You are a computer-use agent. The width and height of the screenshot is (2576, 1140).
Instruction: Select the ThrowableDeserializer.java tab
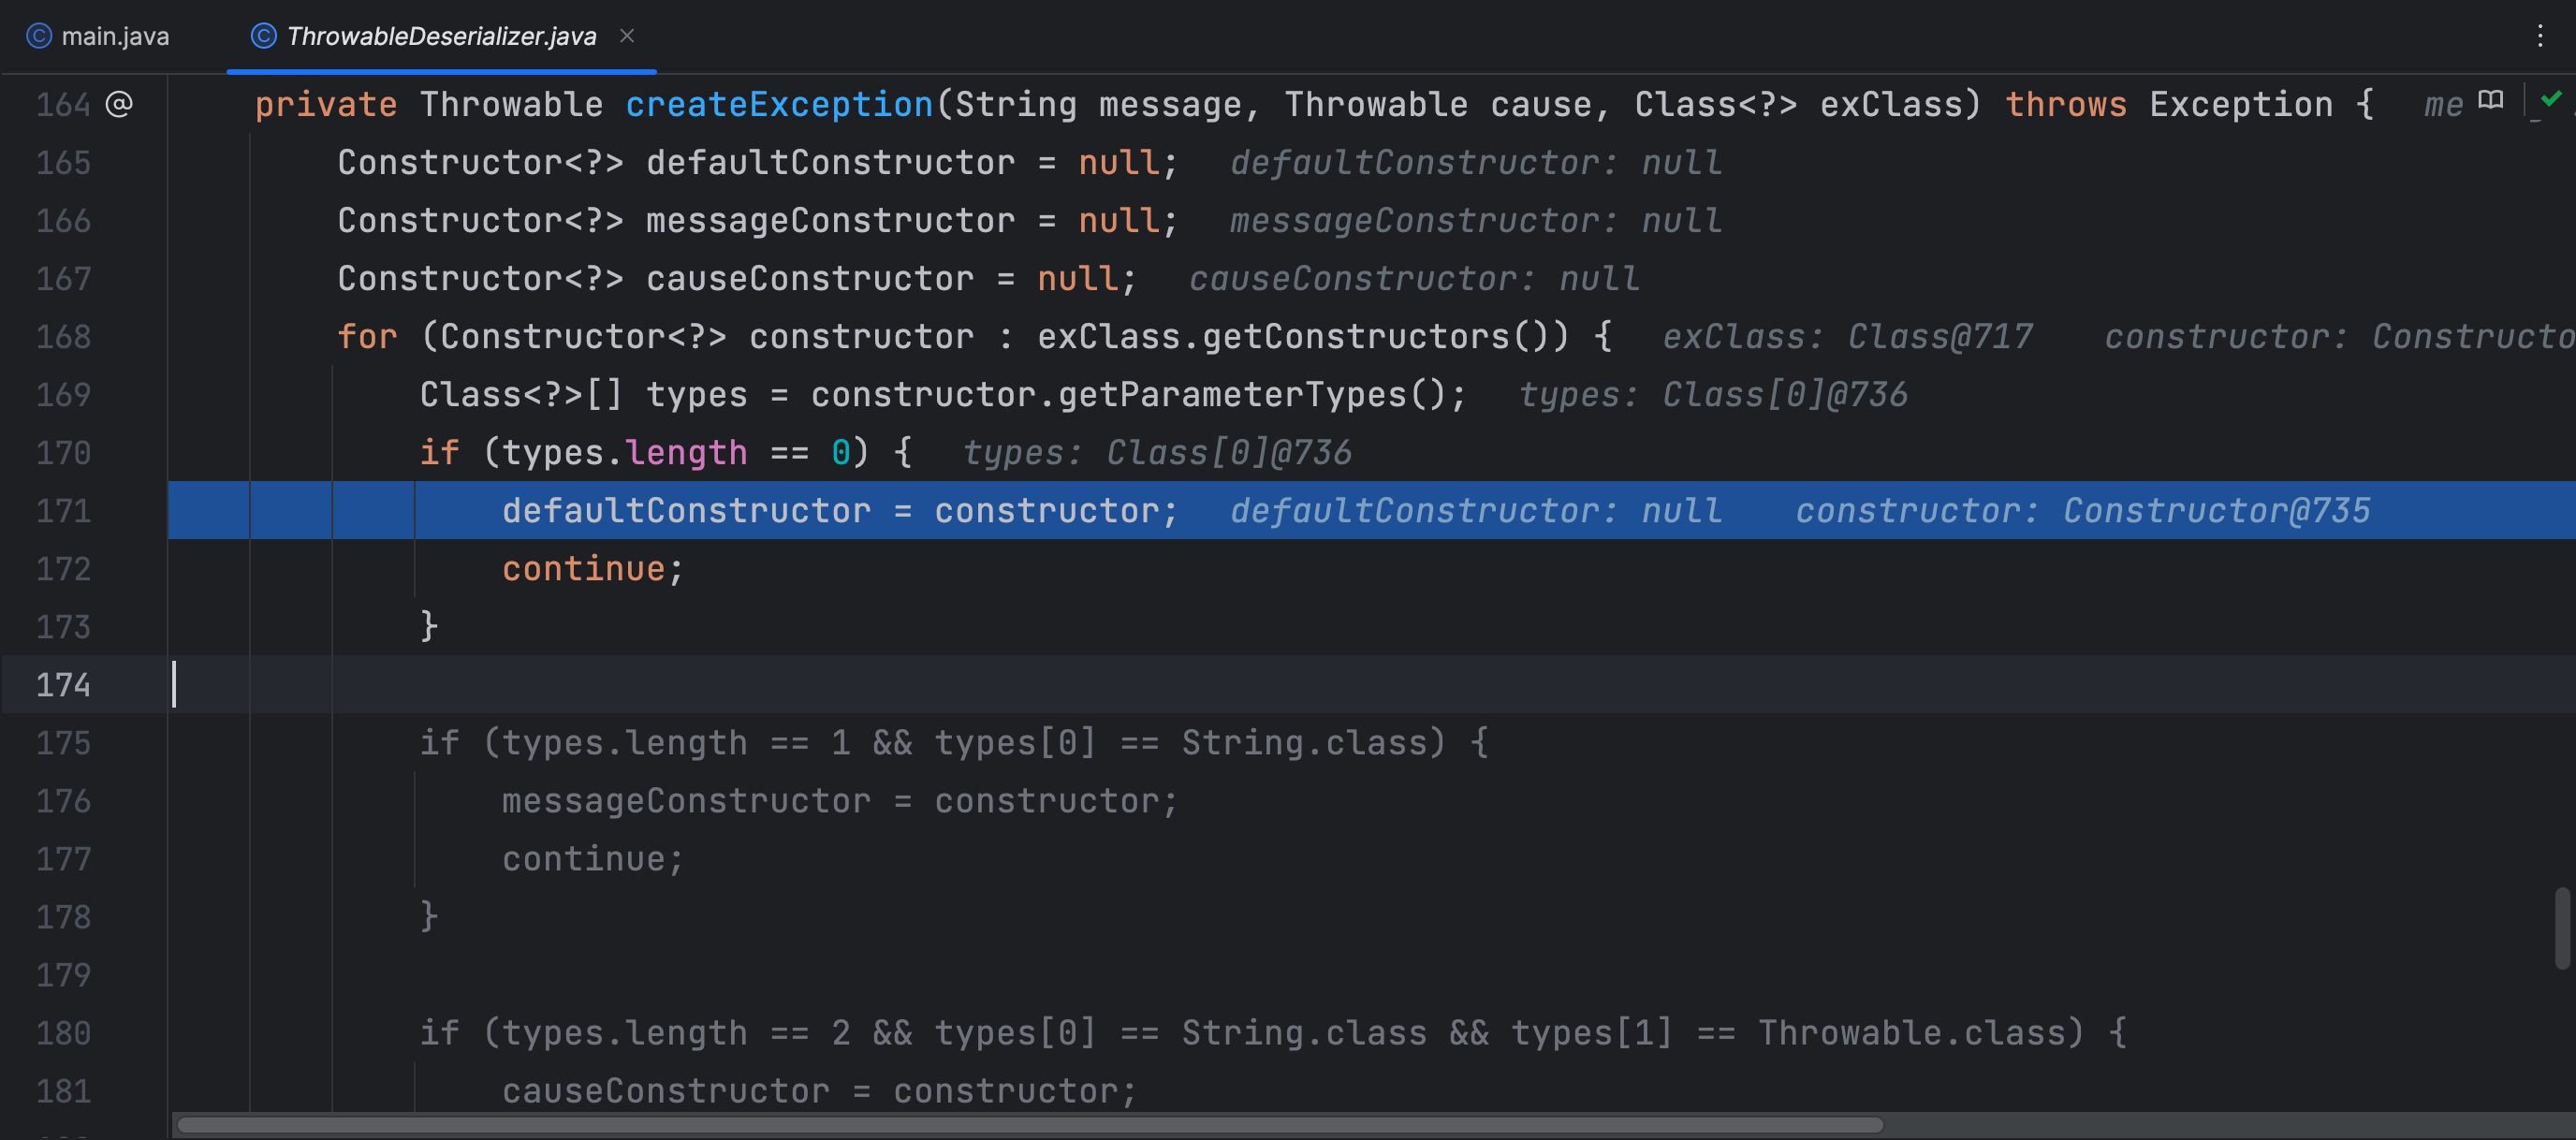(x=441, y=36)
